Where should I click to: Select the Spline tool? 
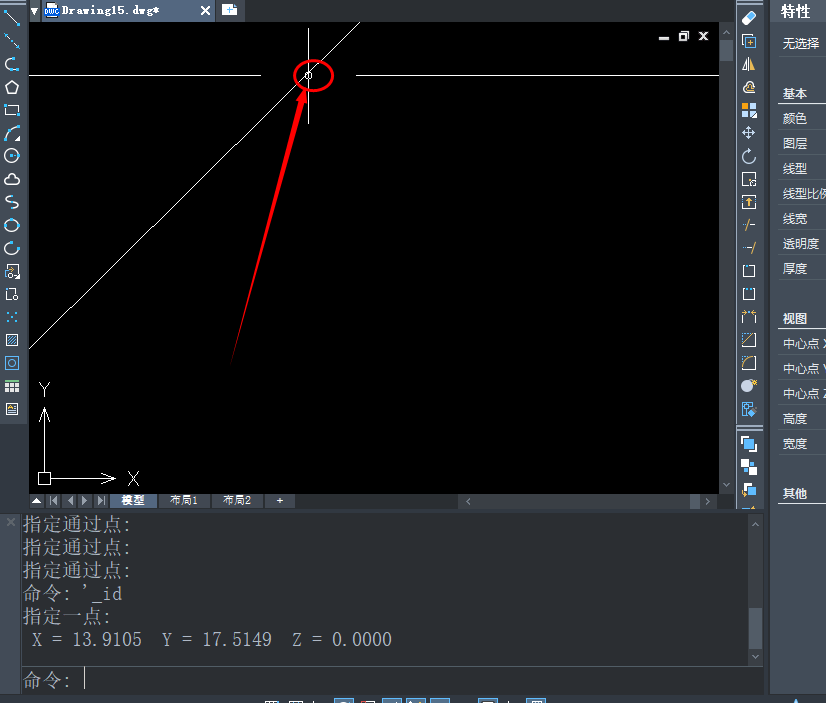pos(12,202)
